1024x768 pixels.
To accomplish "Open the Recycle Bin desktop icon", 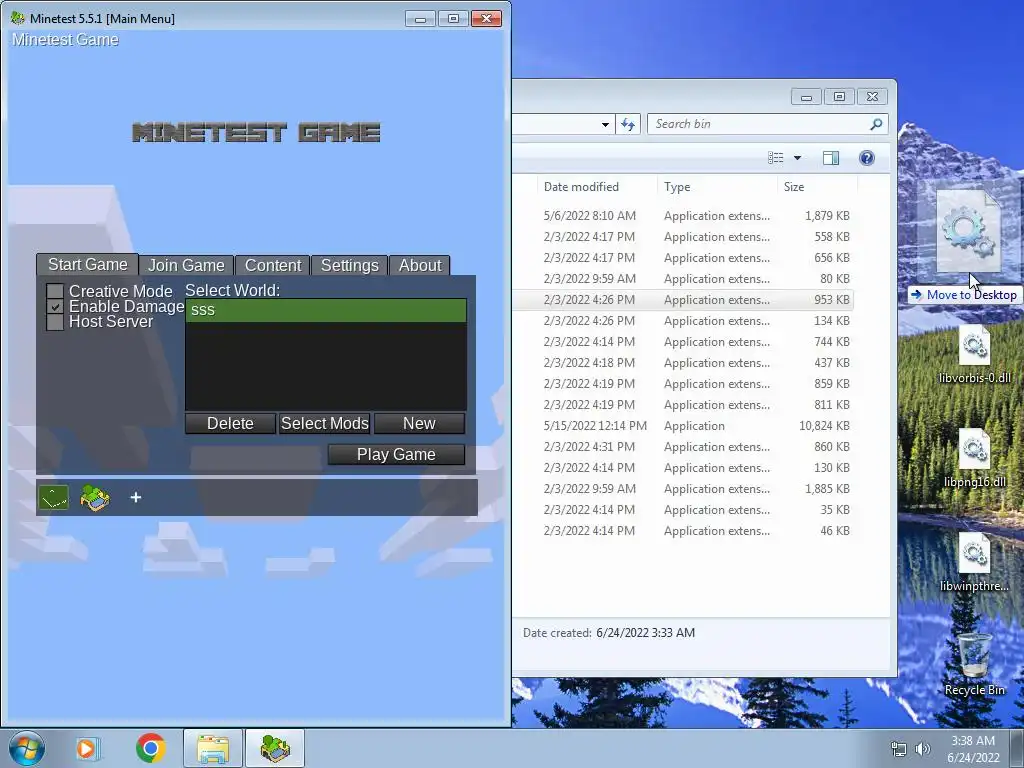I will (x=974, y=665).
